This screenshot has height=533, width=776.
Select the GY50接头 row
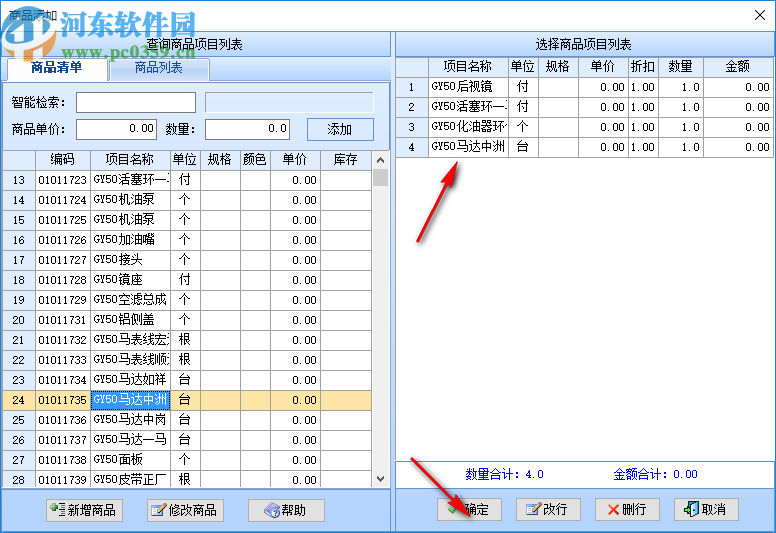tap(187, 260)
